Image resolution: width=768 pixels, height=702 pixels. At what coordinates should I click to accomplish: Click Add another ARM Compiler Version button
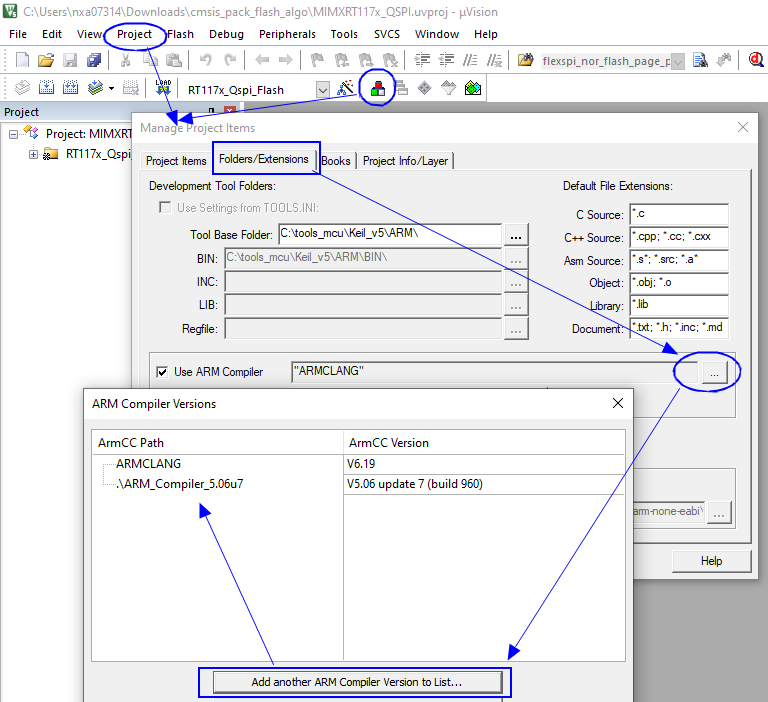(x=355, y=682)
